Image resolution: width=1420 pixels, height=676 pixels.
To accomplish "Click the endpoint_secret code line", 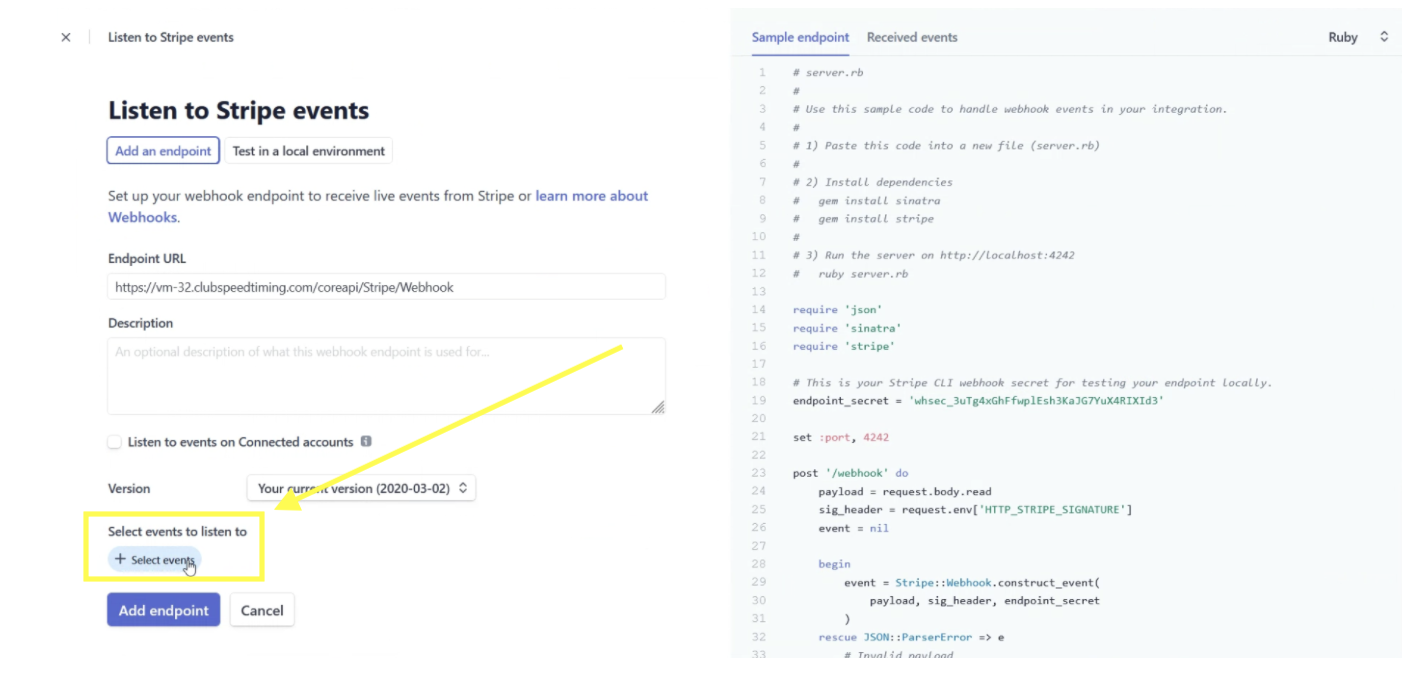I will [x=978, y=400].
